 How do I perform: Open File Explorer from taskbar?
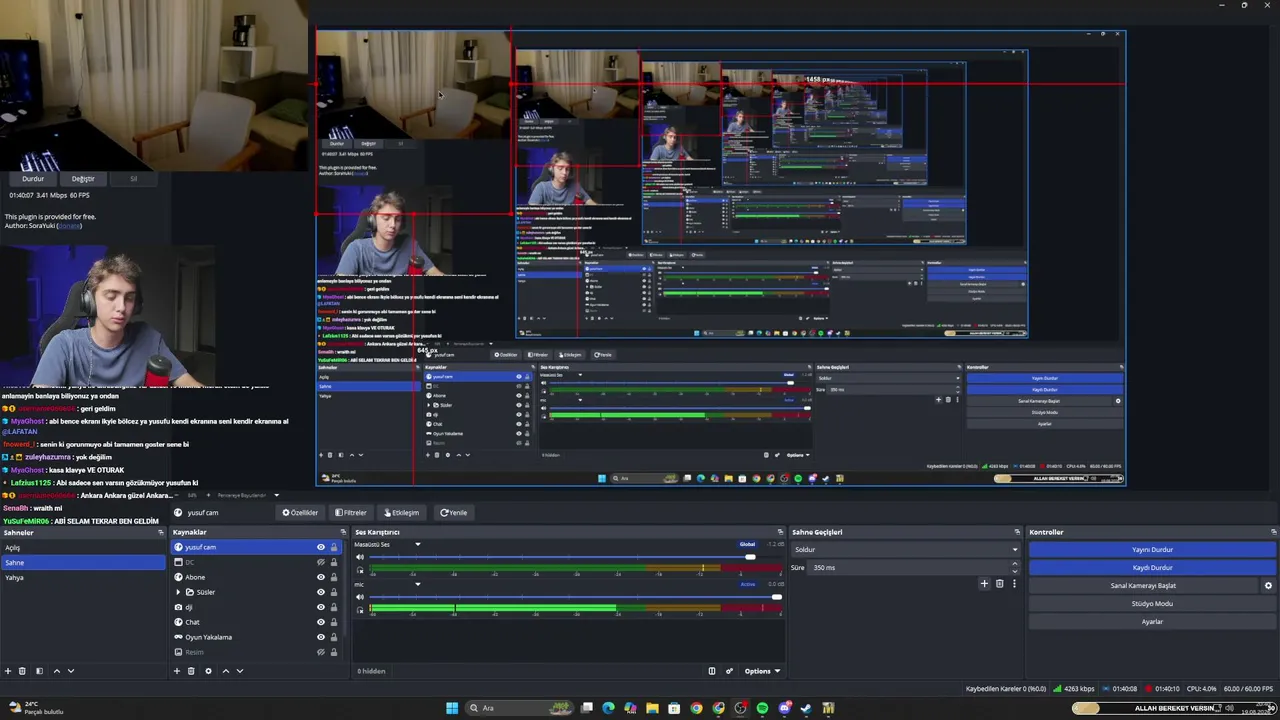(x=652, y=708)
